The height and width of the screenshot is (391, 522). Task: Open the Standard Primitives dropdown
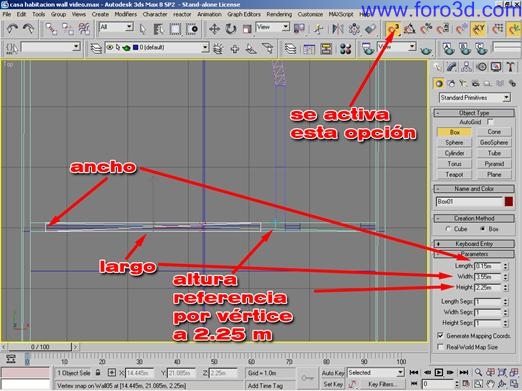click(475, 98)
